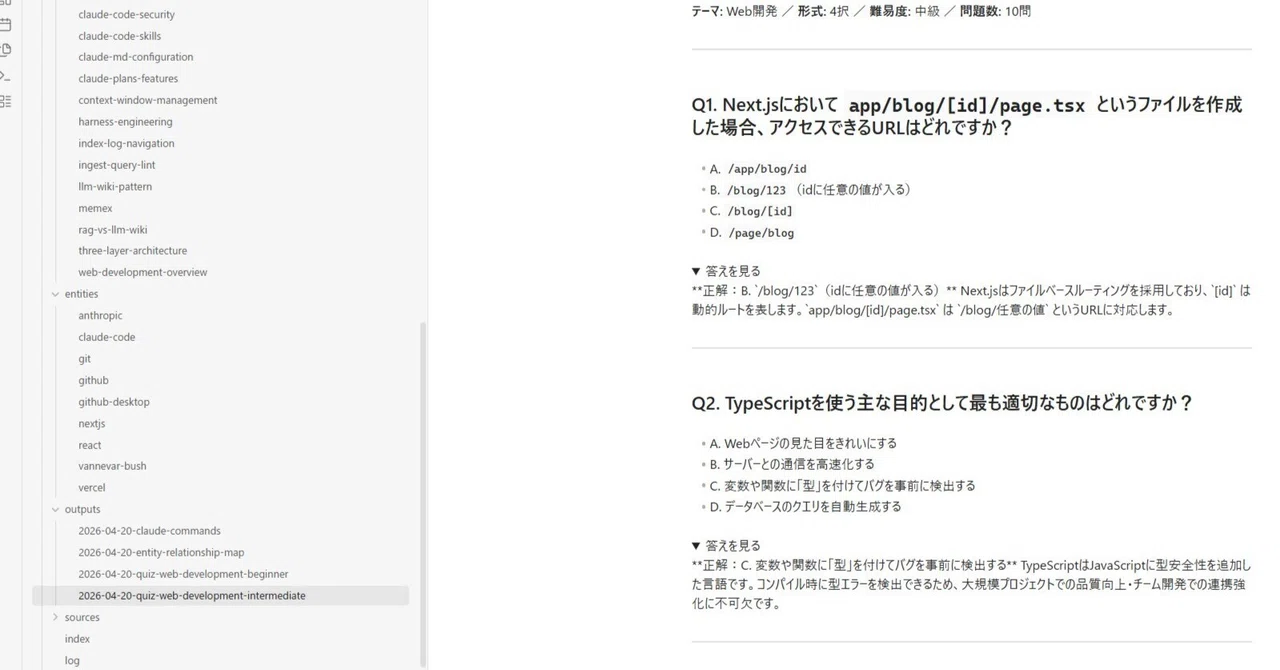
Task: Select 2026-04-20-quiz-web-development-intermediate note
Action: [220, 596]
